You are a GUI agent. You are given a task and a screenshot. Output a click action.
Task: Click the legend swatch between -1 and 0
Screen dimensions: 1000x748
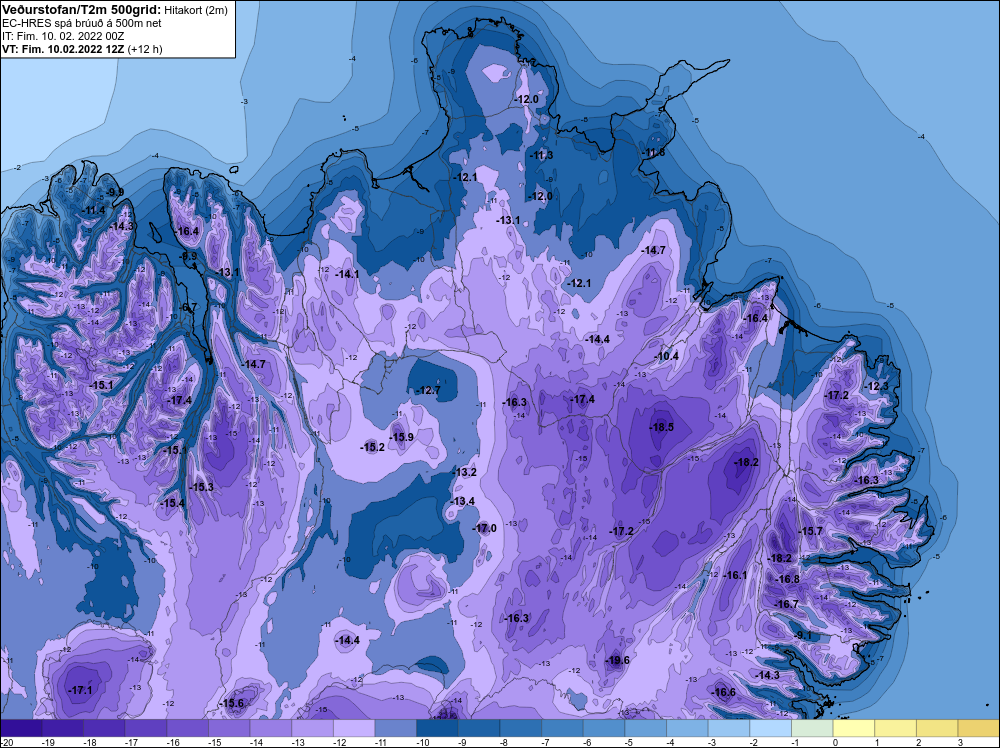coord(812,728)
